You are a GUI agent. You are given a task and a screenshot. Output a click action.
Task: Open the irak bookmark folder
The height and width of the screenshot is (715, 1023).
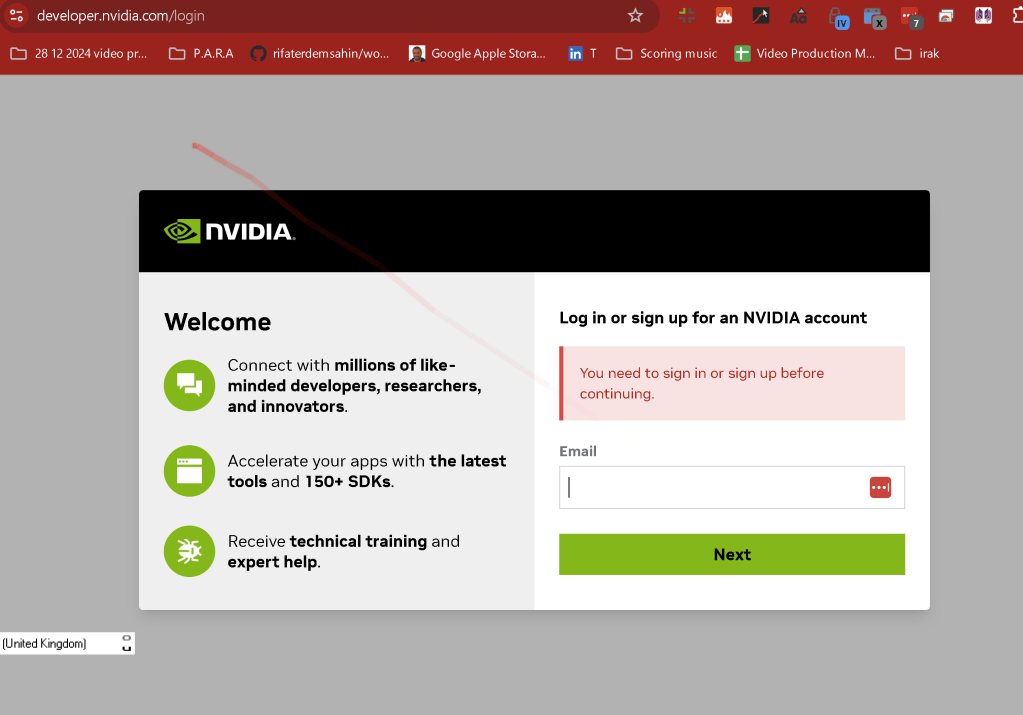point(917,53)
